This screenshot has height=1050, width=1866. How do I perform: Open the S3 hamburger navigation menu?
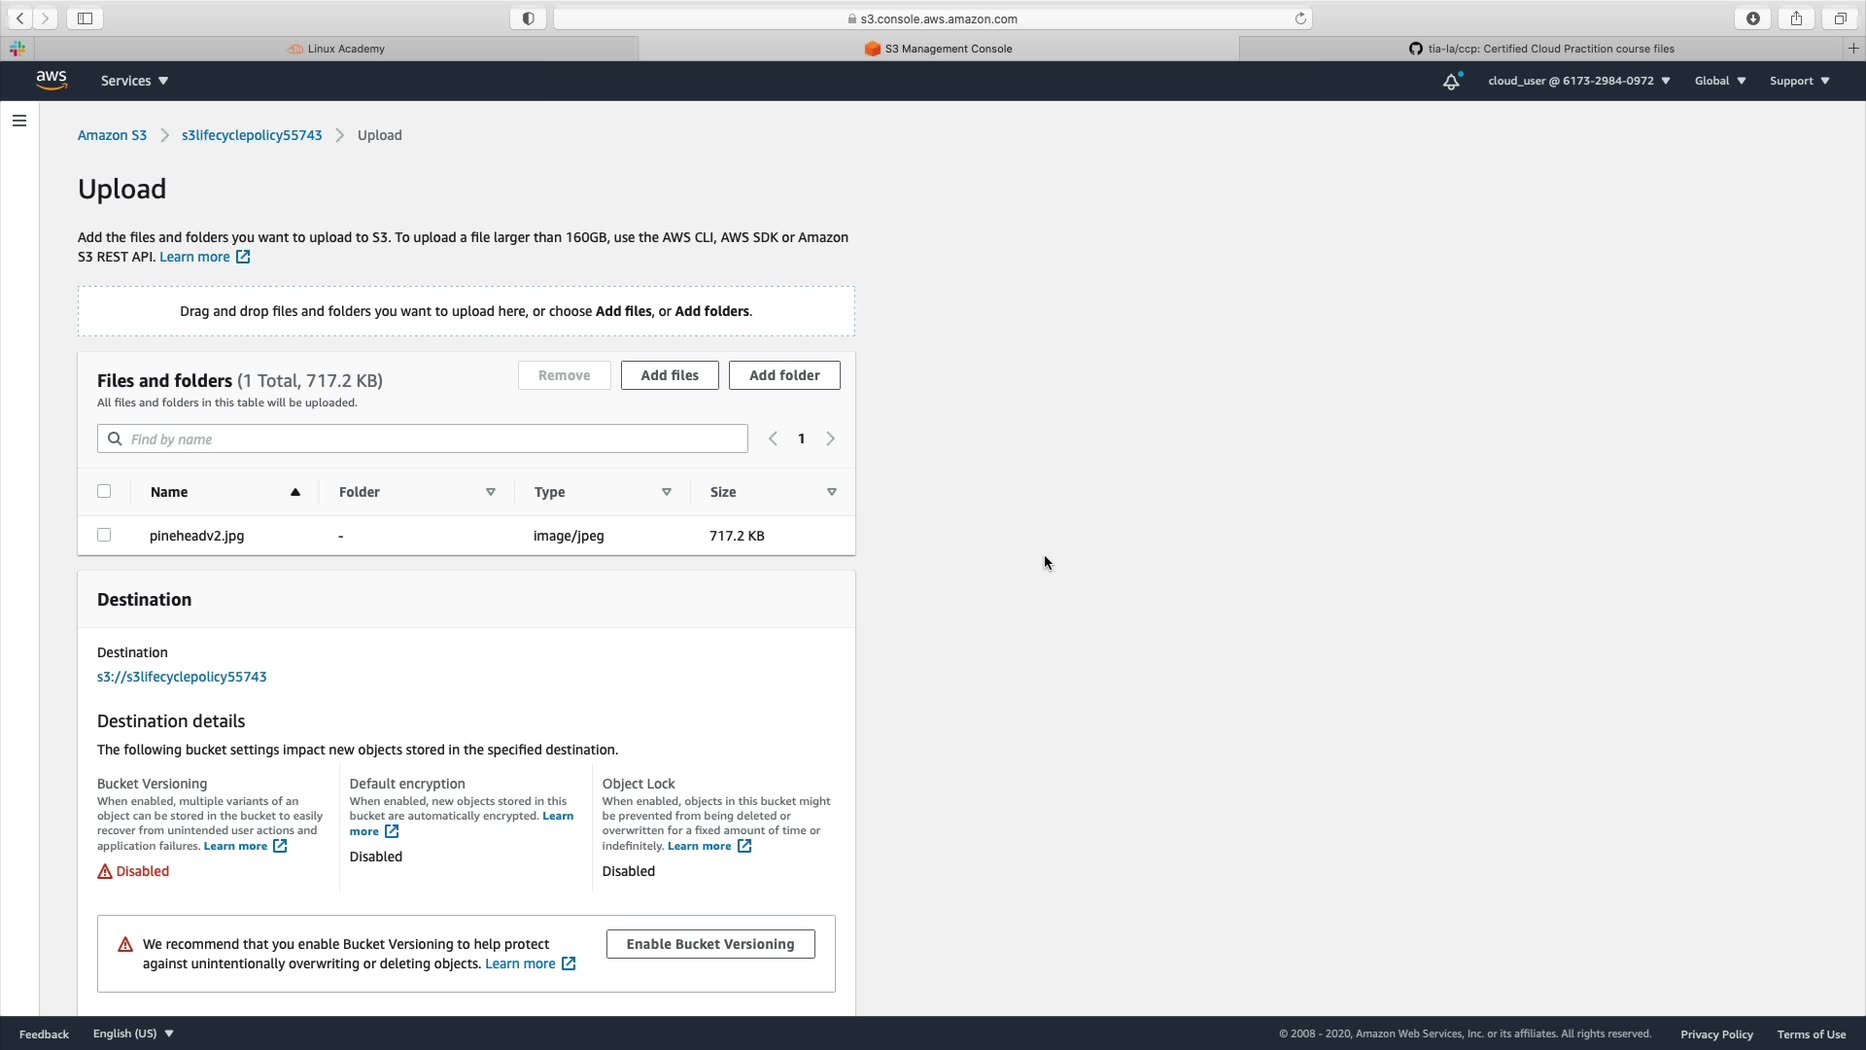click(x=19, y=121)
